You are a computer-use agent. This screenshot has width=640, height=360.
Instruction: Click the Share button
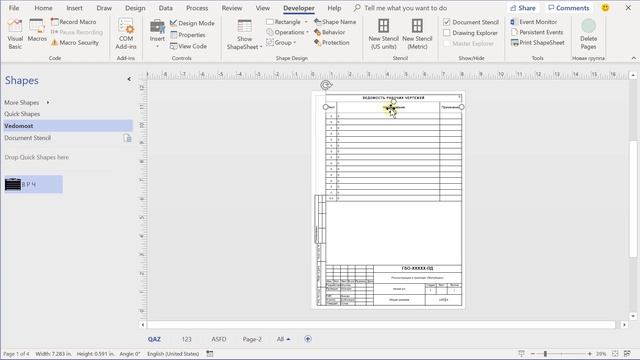pos(522,8)
